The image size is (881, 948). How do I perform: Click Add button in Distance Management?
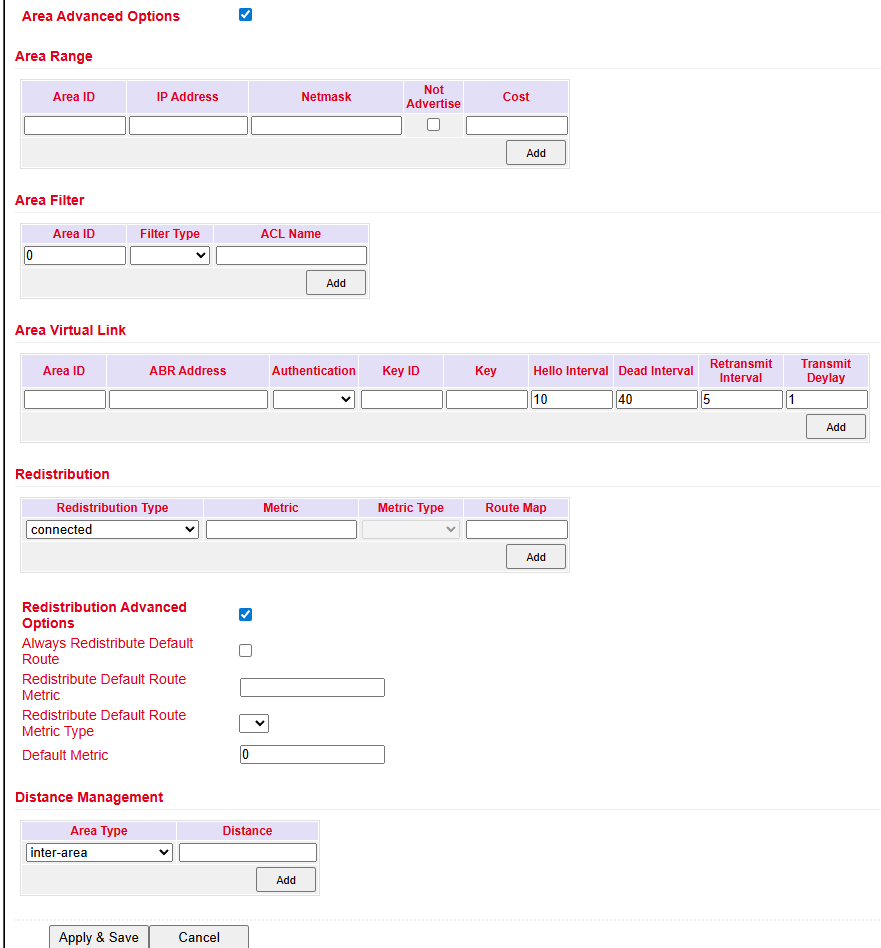tap(286, 880)
